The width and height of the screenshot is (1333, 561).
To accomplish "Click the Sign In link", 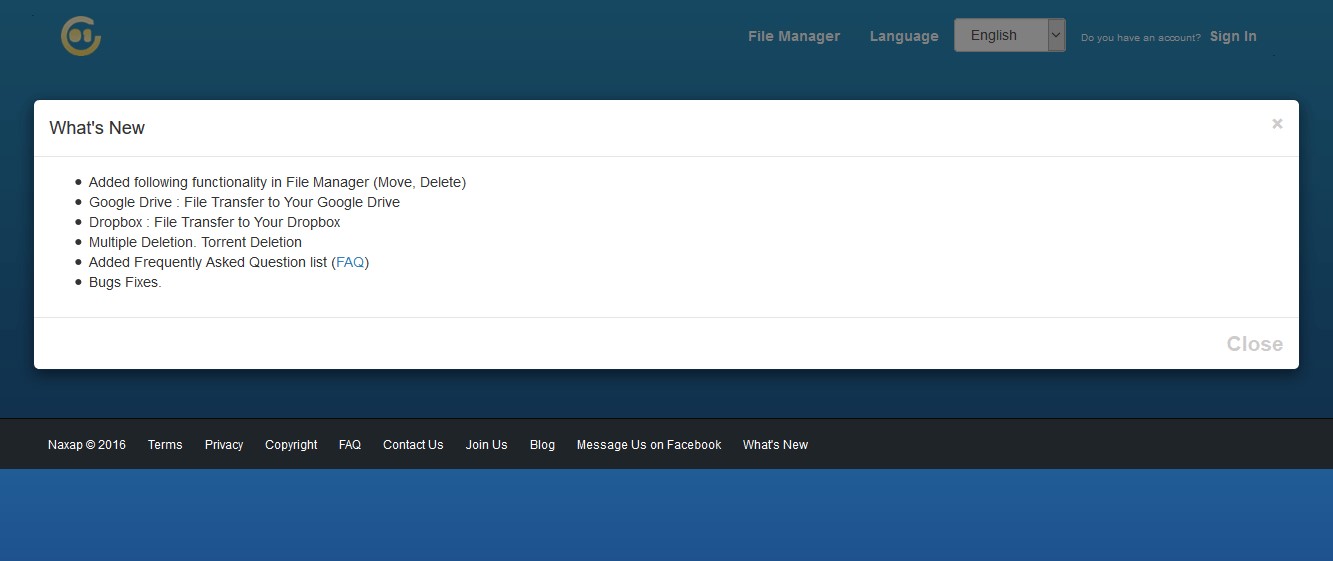I will tap(1232, 36).
